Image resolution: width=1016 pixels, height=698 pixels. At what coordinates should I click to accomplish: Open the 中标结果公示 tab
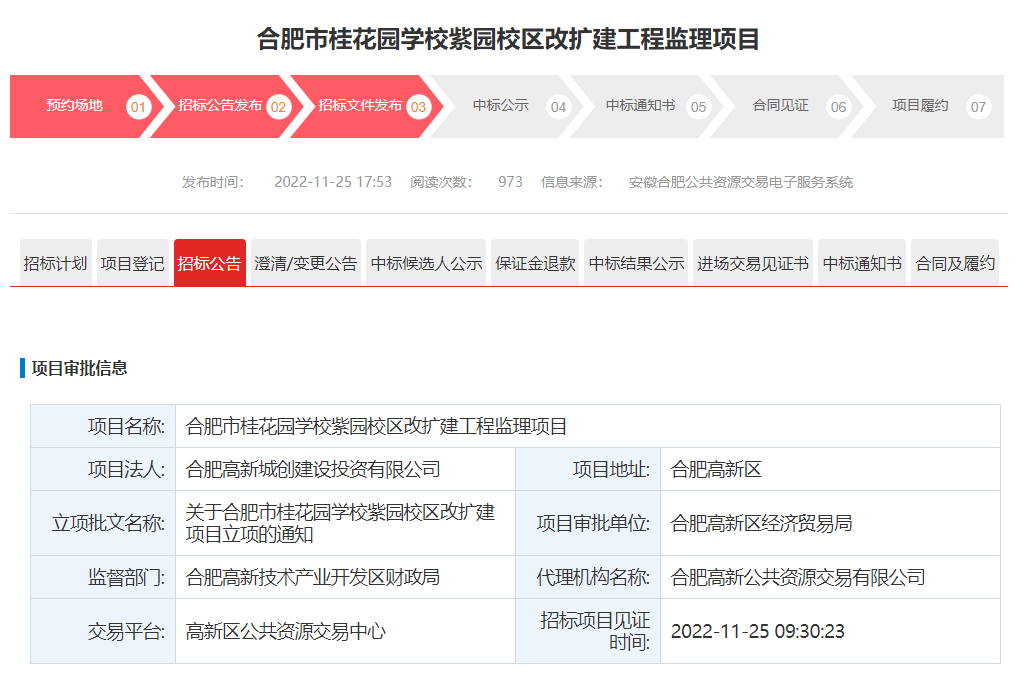636,263
